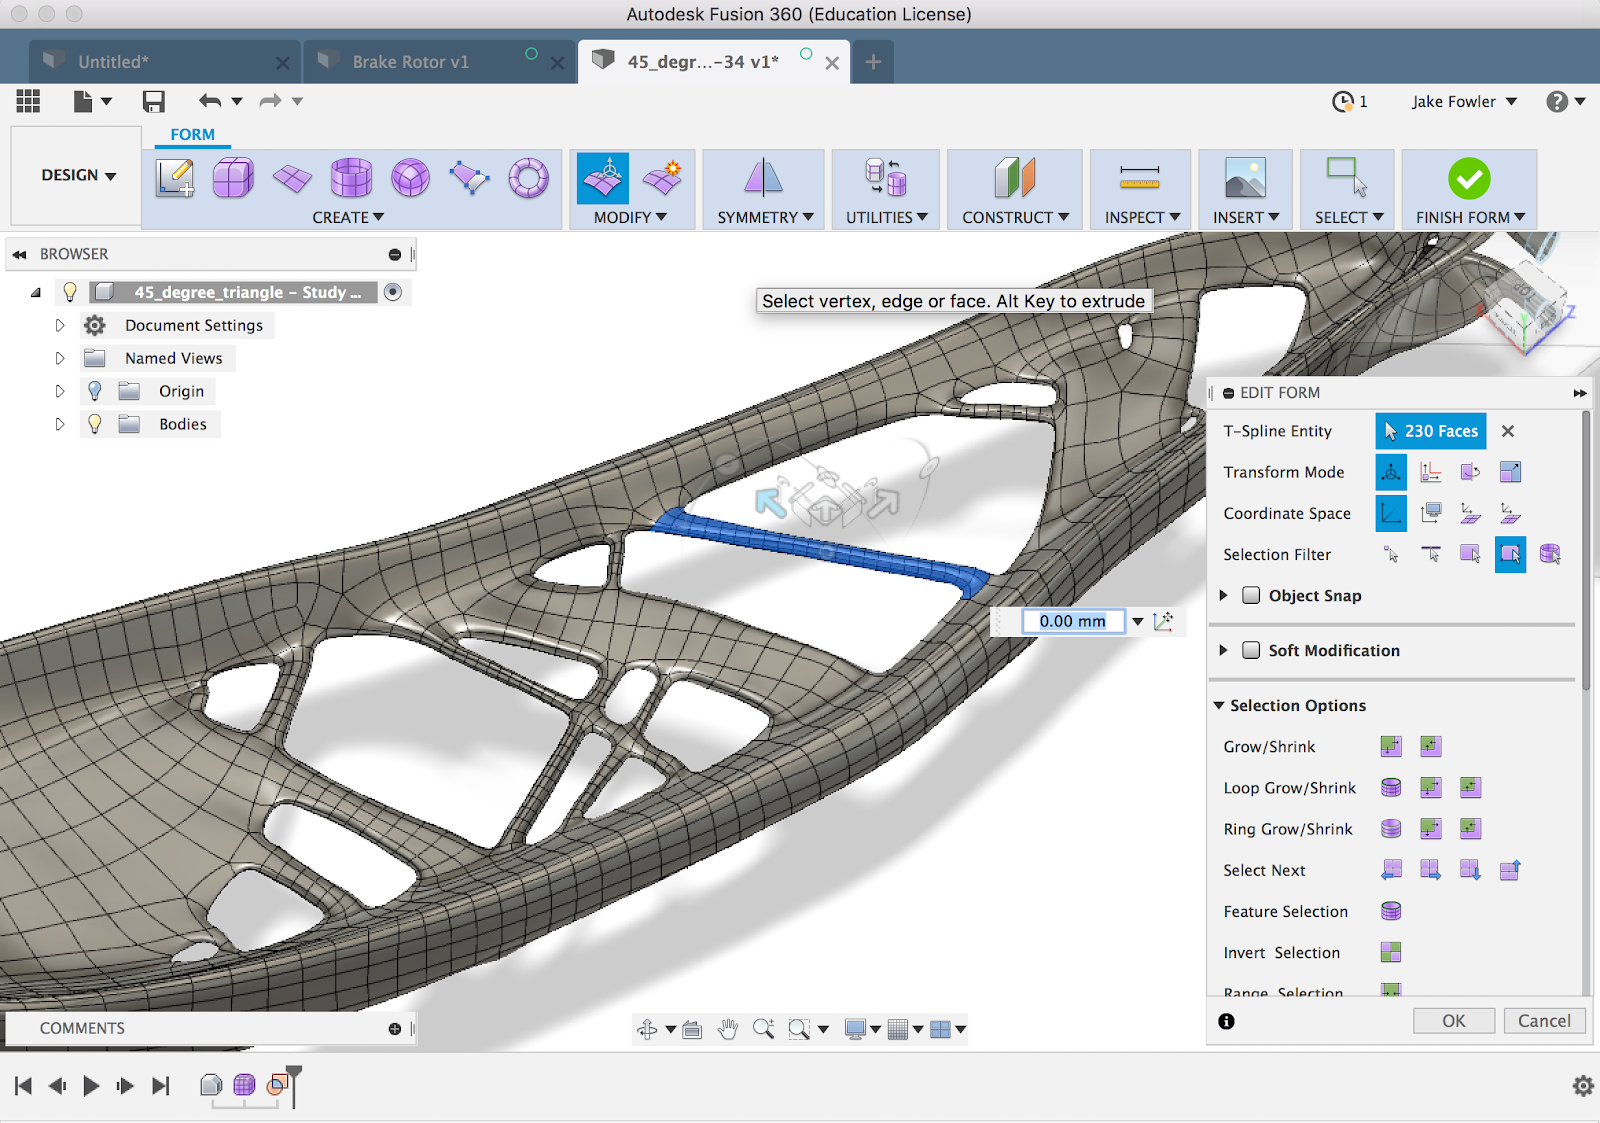Click the Edit Form modify icon

tap(603, 178)
